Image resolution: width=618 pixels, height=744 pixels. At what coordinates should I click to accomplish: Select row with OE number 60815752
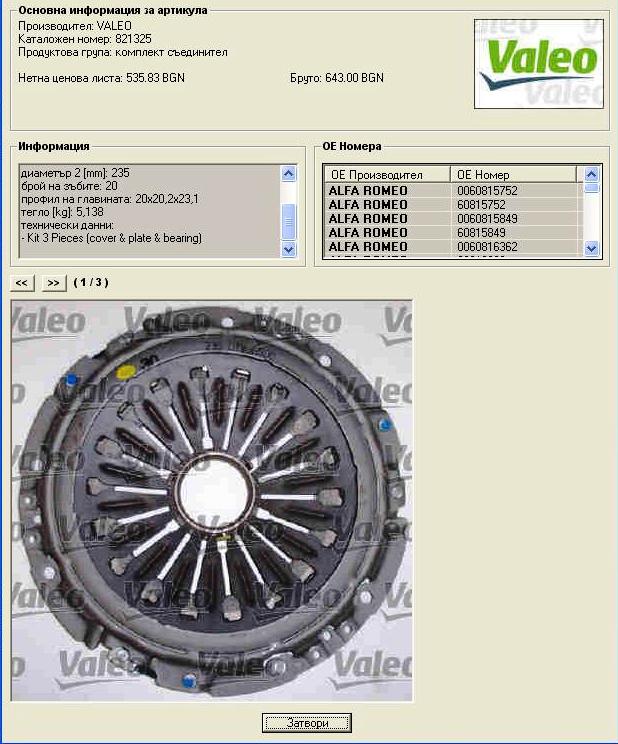[x=452, y=204]
